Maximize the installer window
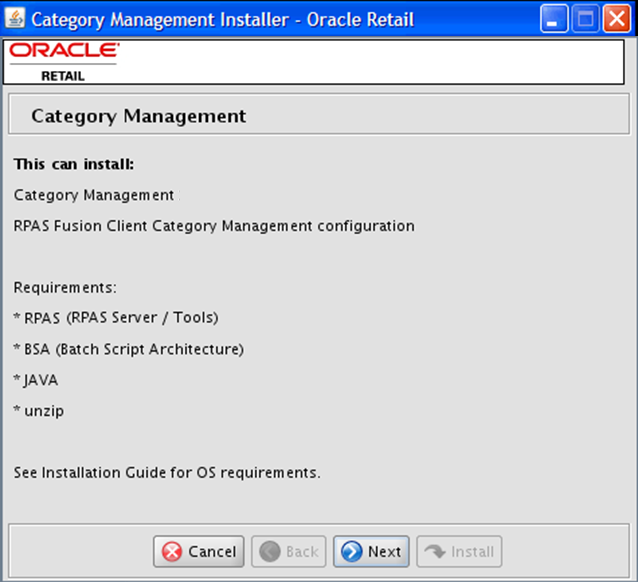 (x=586, y=18)
